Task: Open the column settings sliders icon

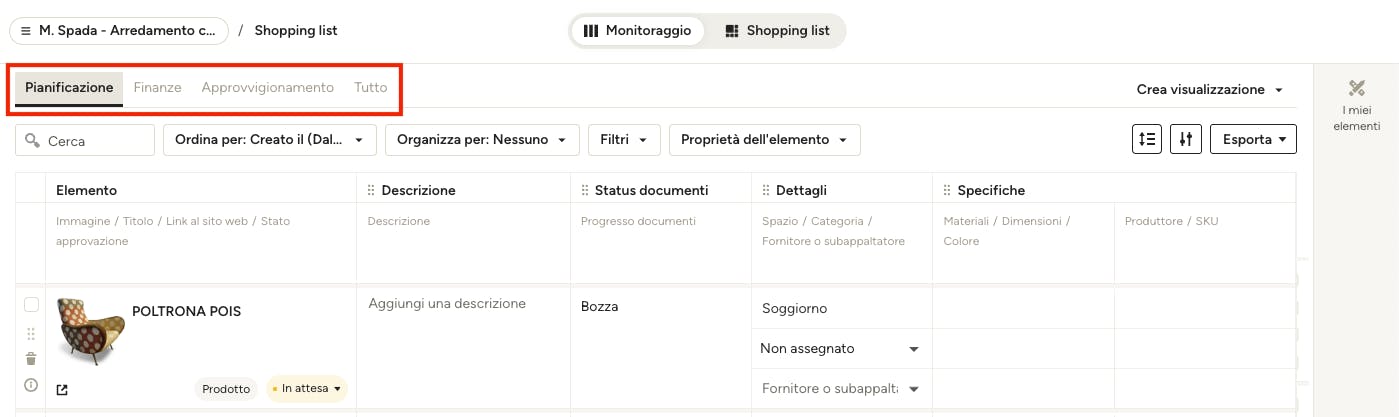Action: pos(1186,140)
